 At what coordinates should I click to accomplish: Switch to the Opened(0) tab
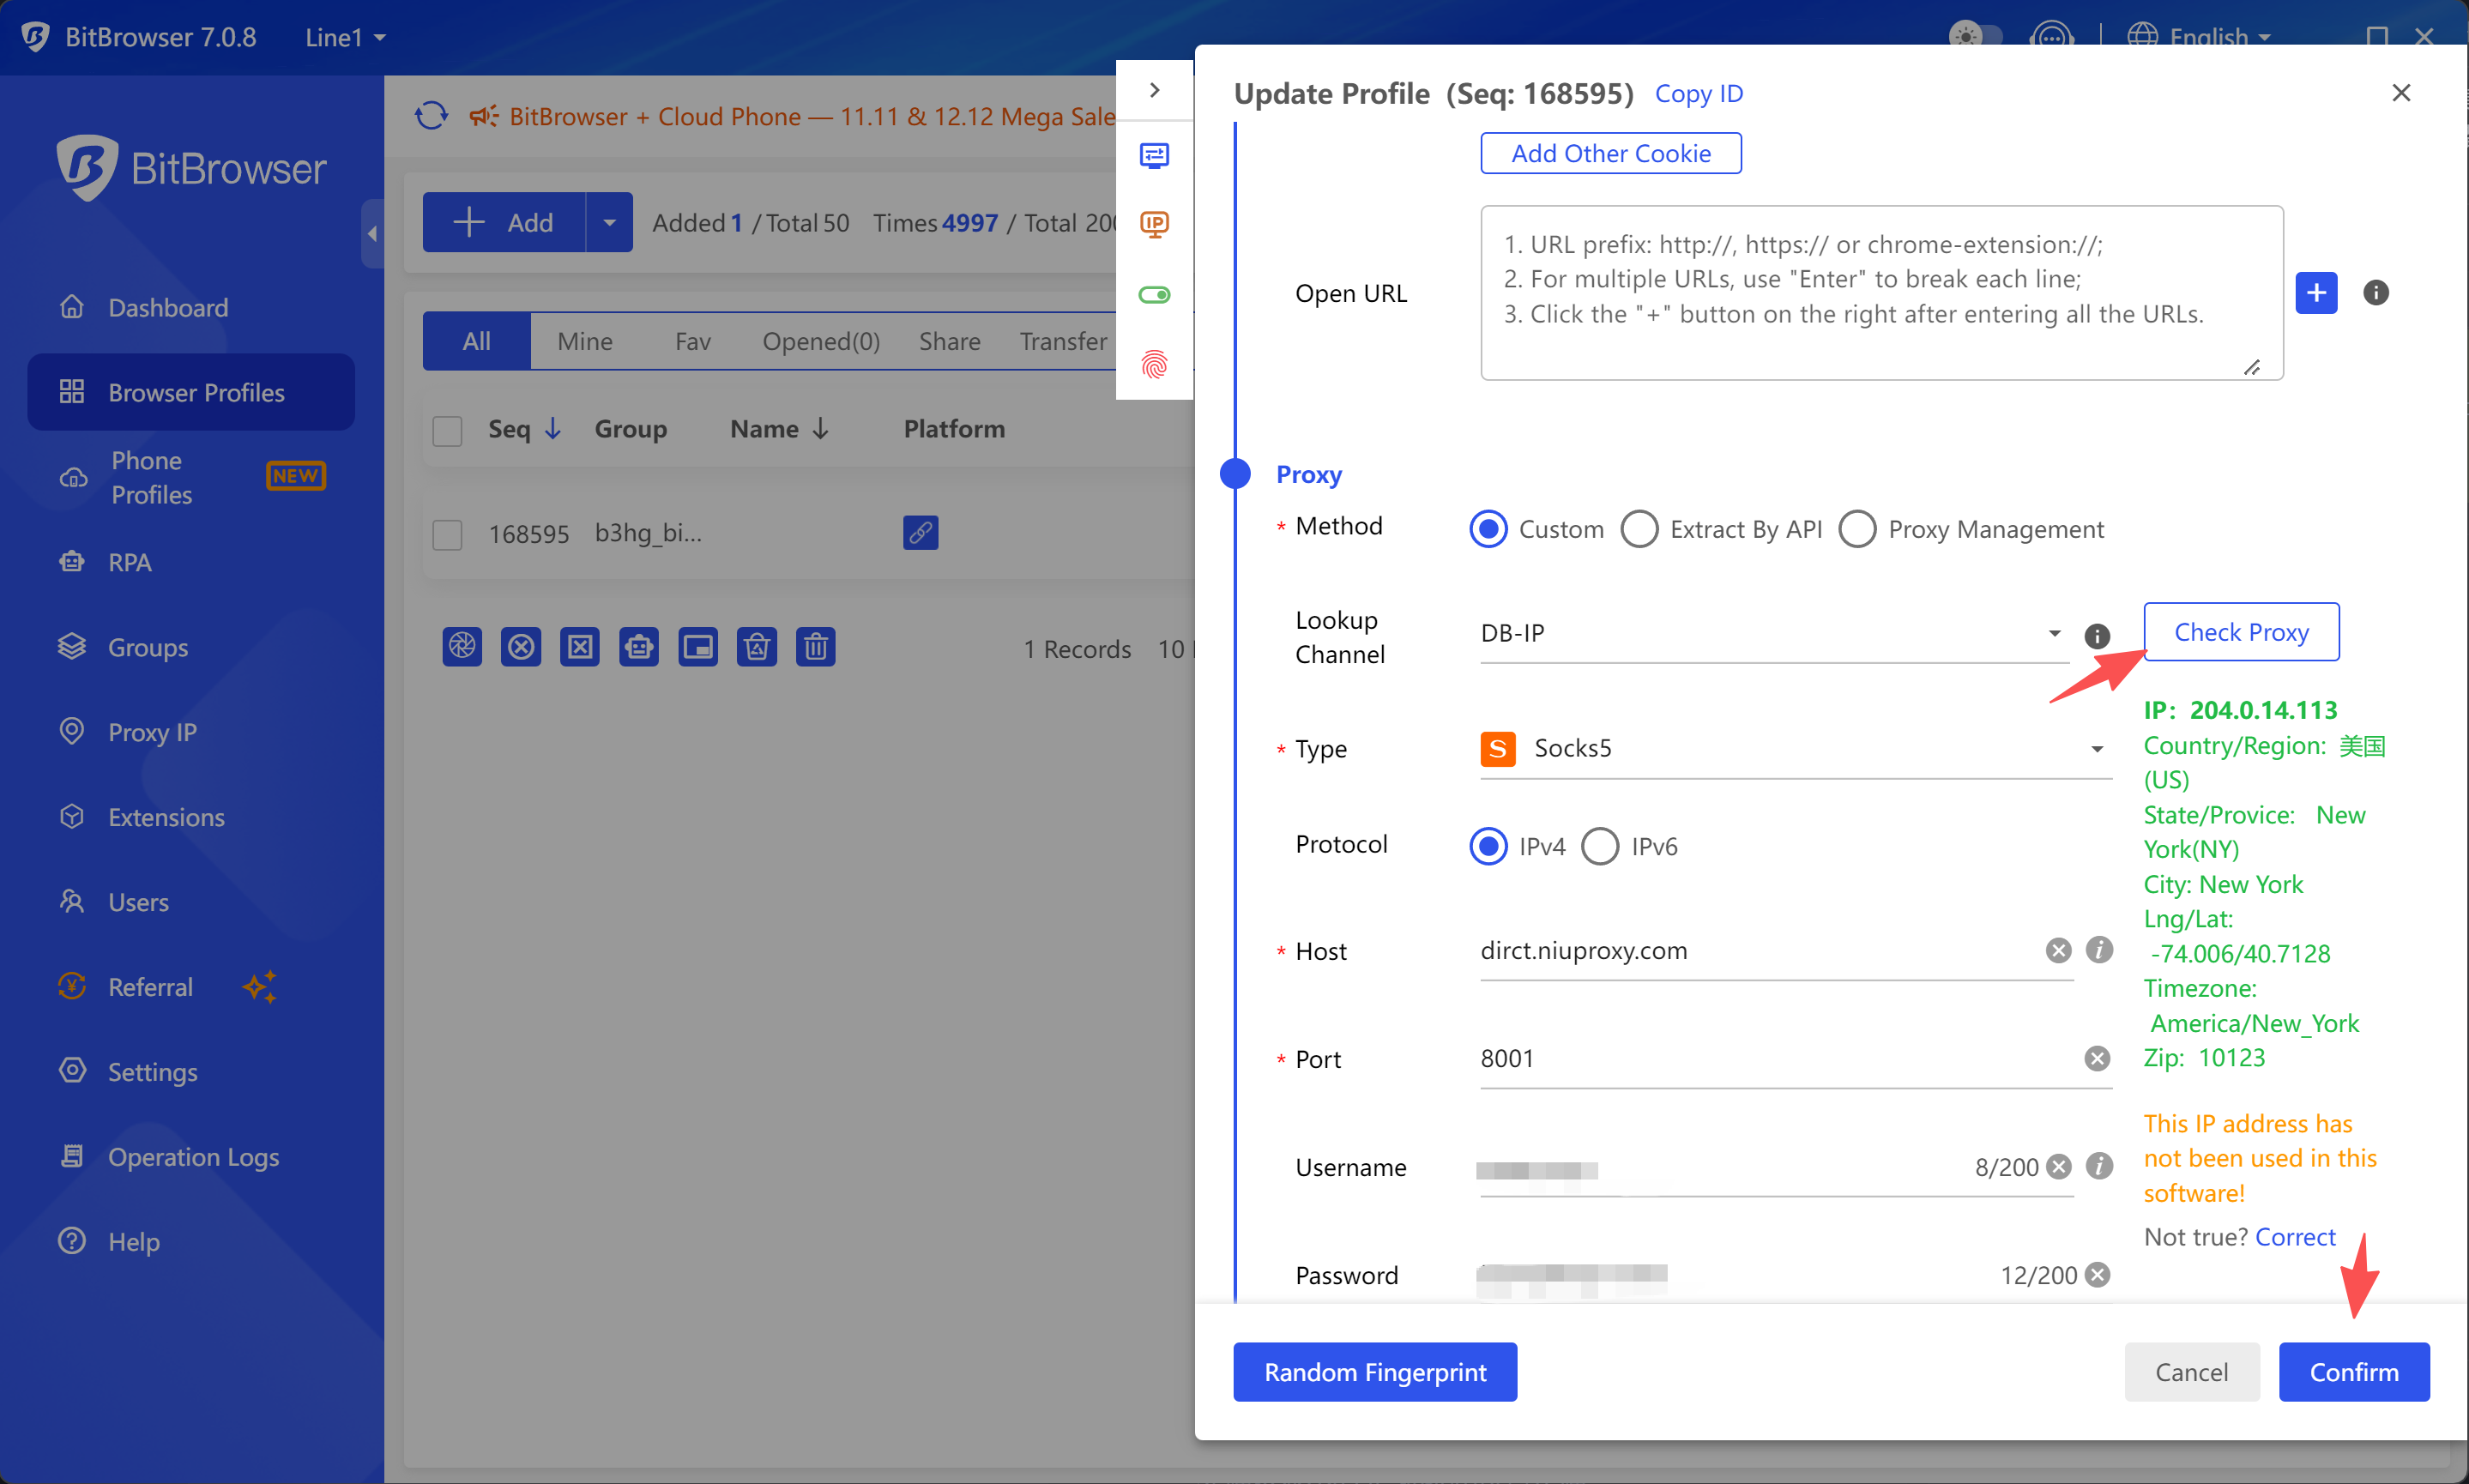pos(821,341)
